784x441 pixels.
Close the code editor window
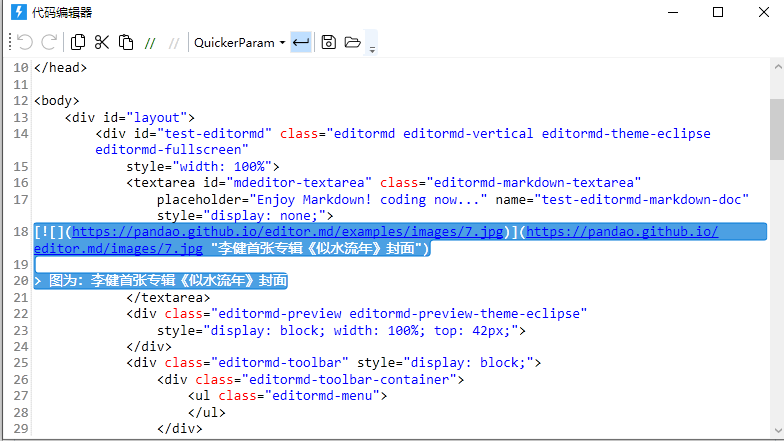click(764, 12)
